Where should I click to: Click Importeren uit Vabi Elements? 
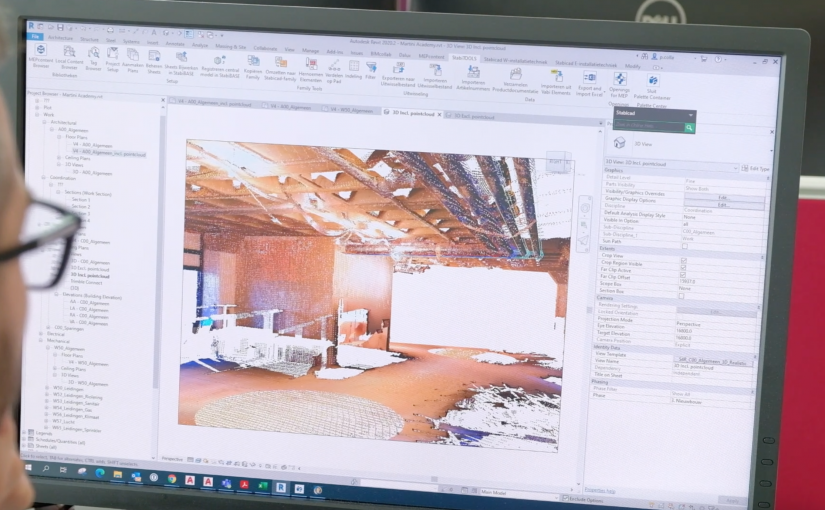[556, 82]
